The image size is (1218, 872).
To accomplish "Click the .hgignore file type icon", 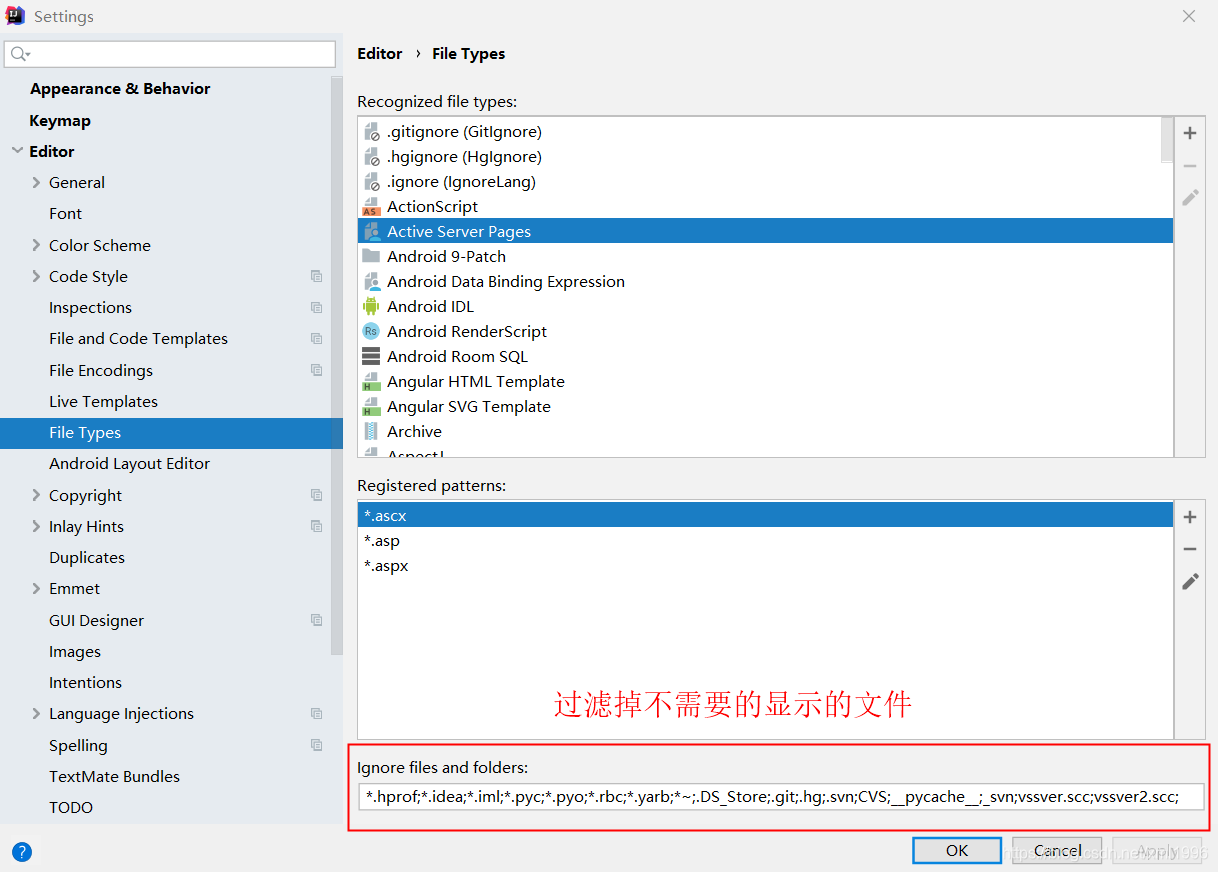I will [371, 156].
